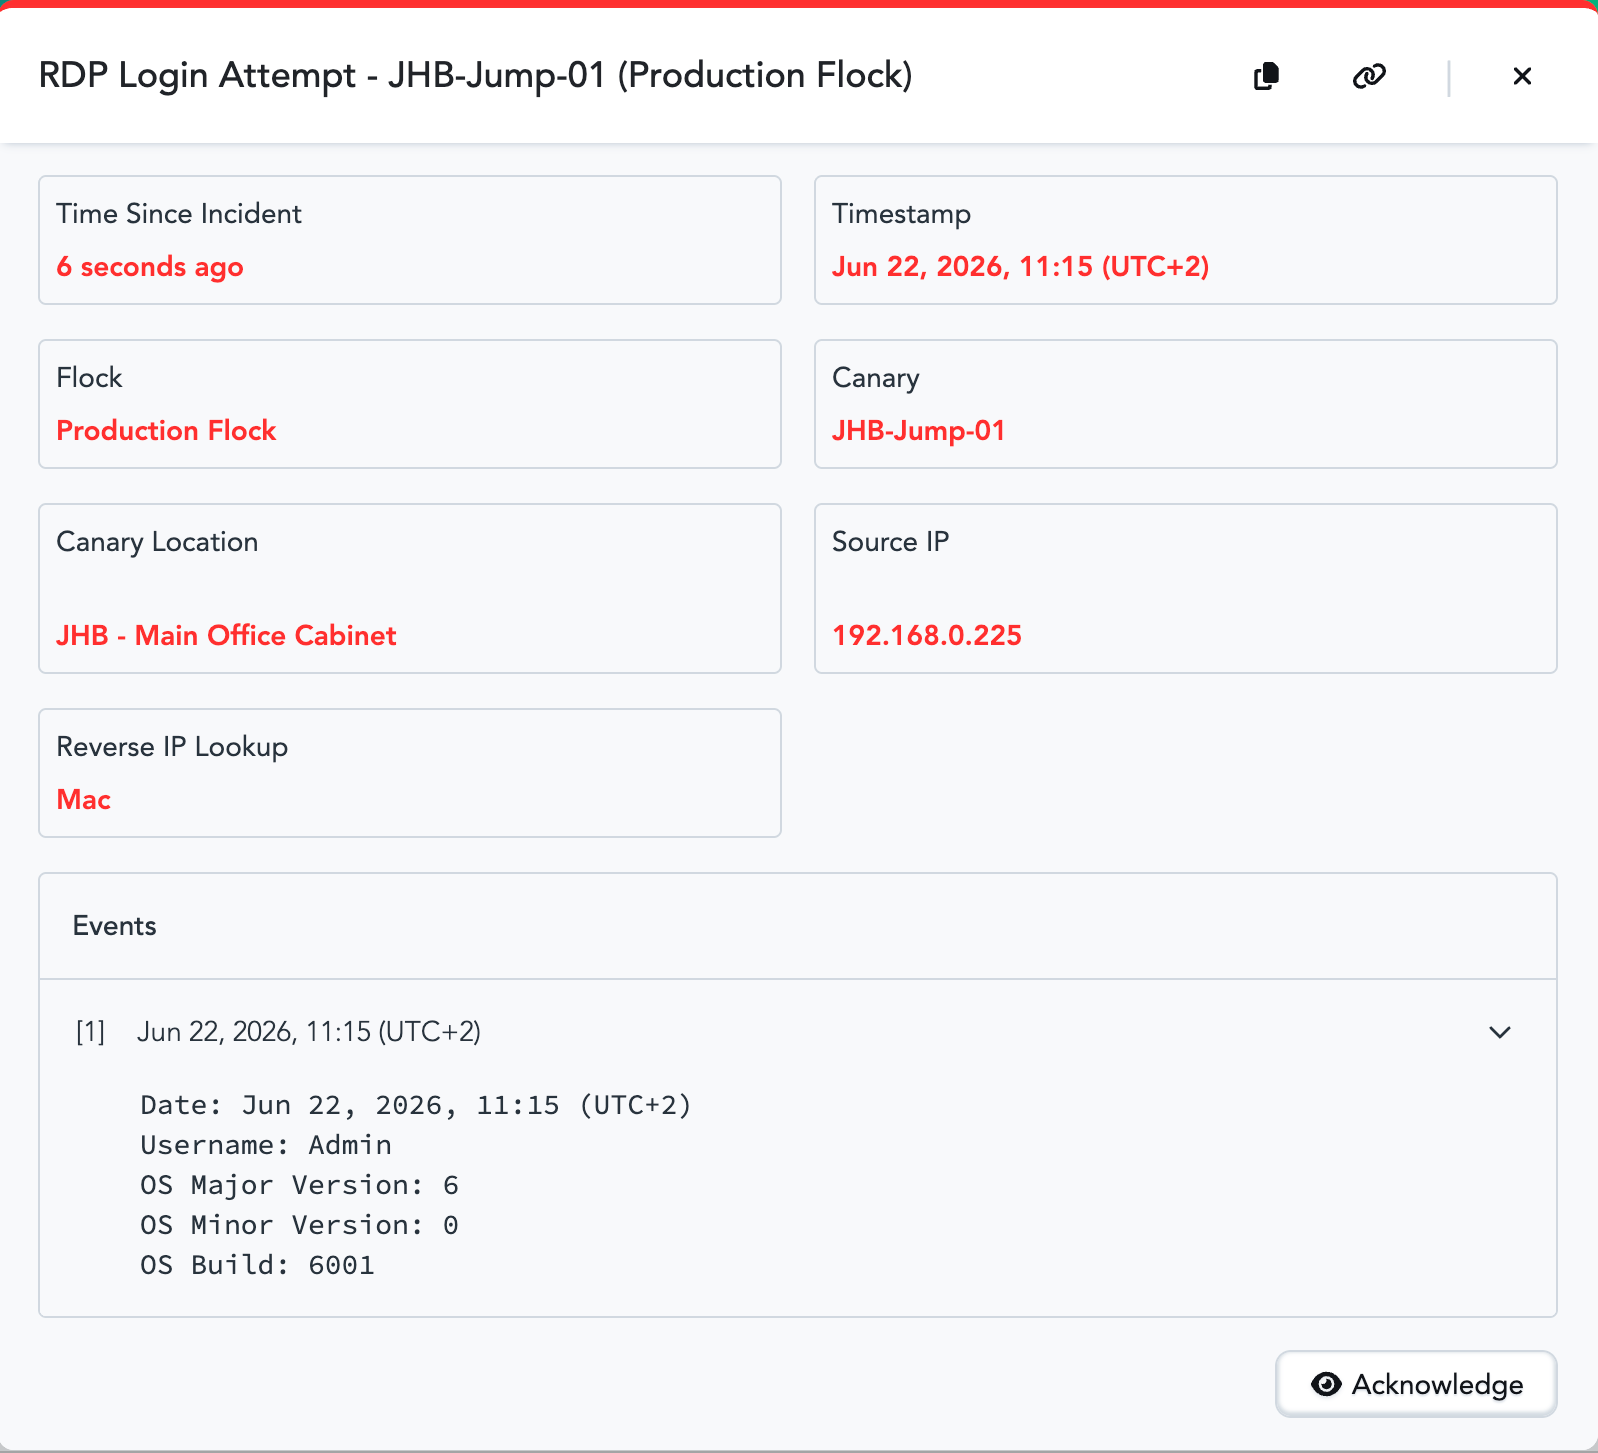Image resolution: width=1598 pixels, height=1453 pixels.
Task: Click the OS Build: 6001 line
Action: [257, 1265]
